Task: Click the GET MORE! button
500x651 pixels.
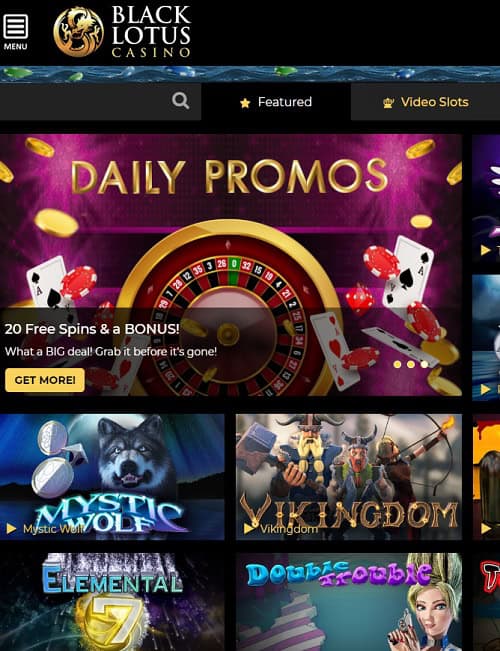Action: (x=45, y=380)
